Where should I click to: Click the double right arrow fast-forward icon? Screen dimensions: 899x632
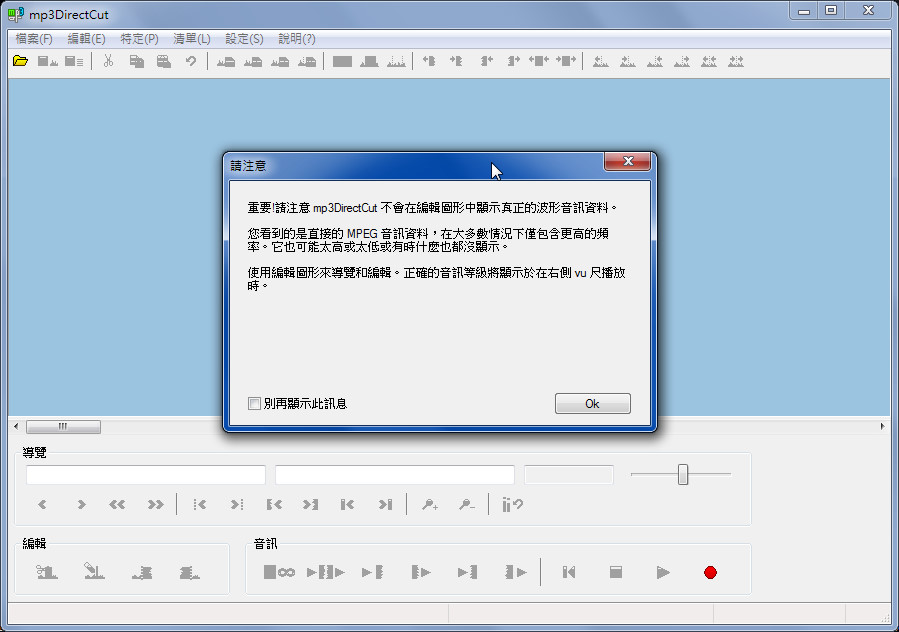155,505
